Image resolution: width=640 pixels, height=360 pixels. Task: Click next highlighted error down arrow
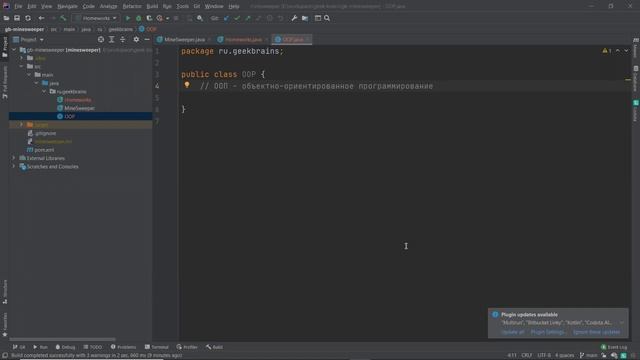coord(626,51)
